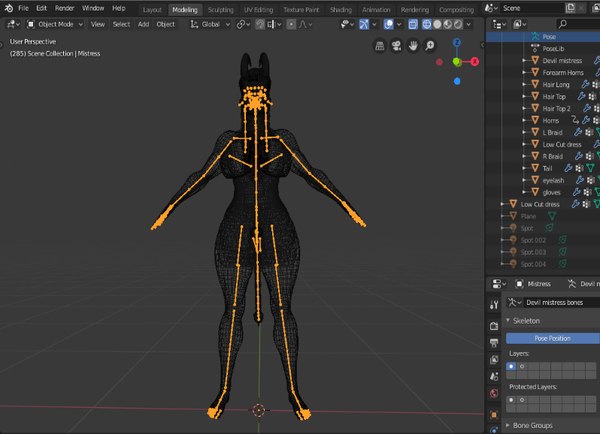Click the red X axis gizmo
Screen dimensions: 600x434
pos(475,62)
